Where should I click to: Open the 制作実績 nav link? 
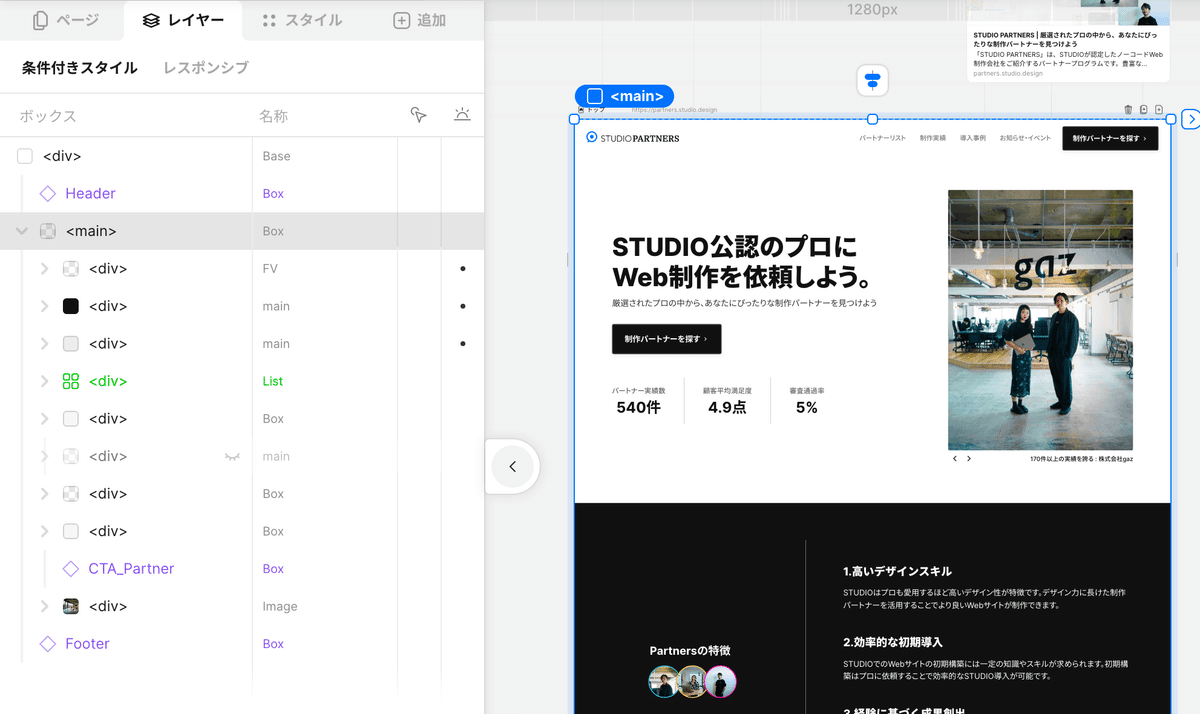(x=933, y=138)
